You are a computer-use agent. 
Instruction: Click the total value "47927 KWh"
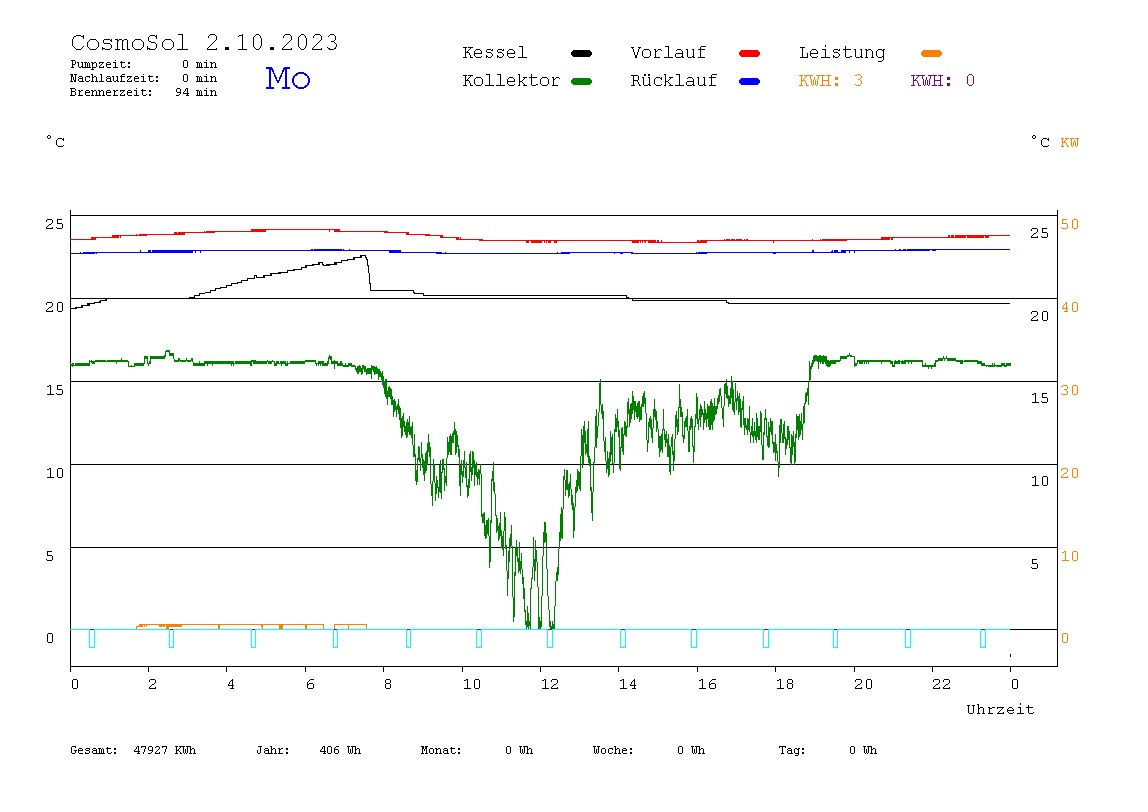(x=165, y=750)
